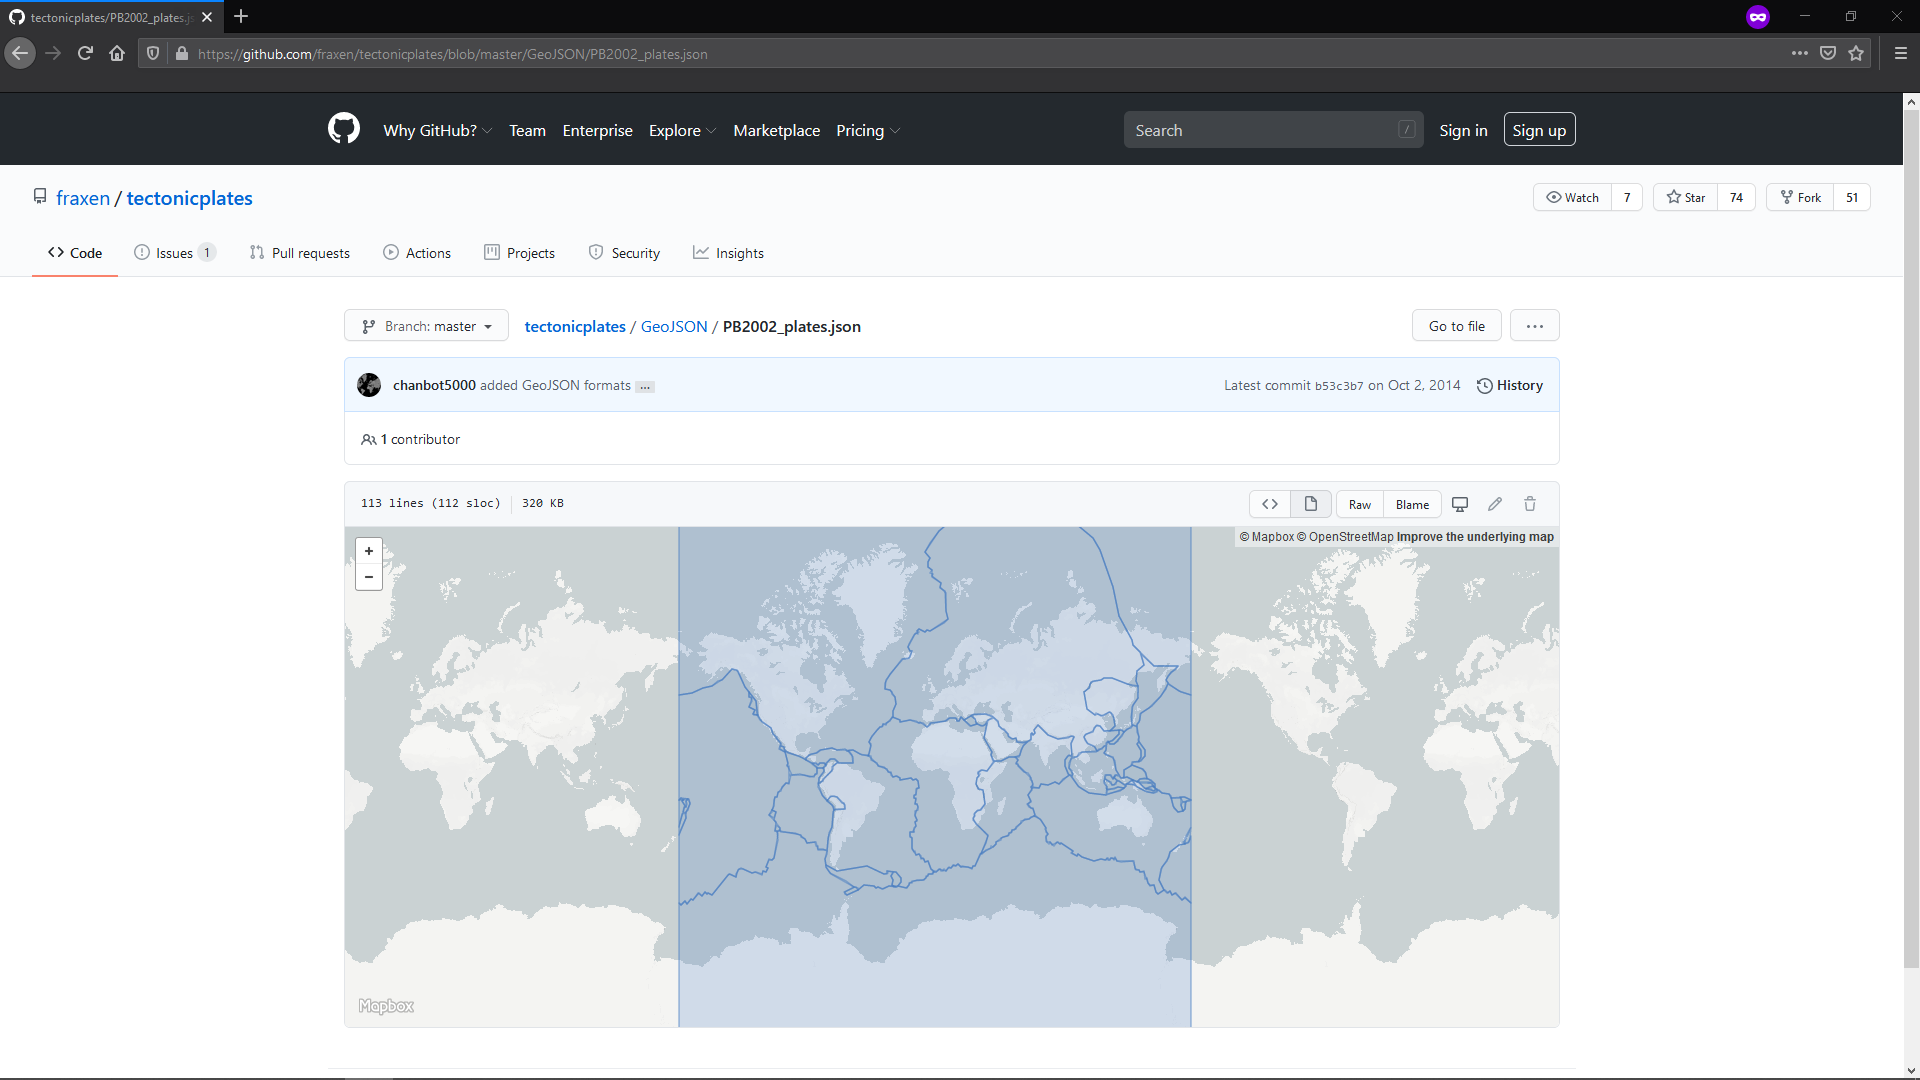Expand commit message ellipsis
This screenshot has height=1080, width=1920.
(645, 386)
